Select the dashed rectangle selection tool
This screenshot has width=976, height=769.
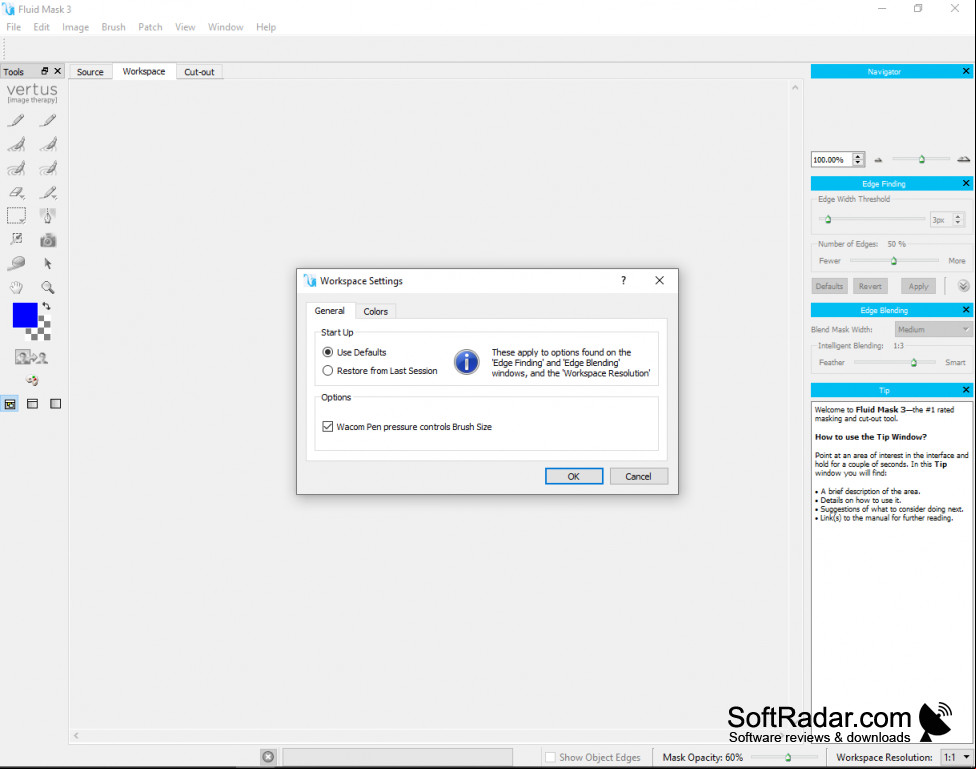click(17, 215)
